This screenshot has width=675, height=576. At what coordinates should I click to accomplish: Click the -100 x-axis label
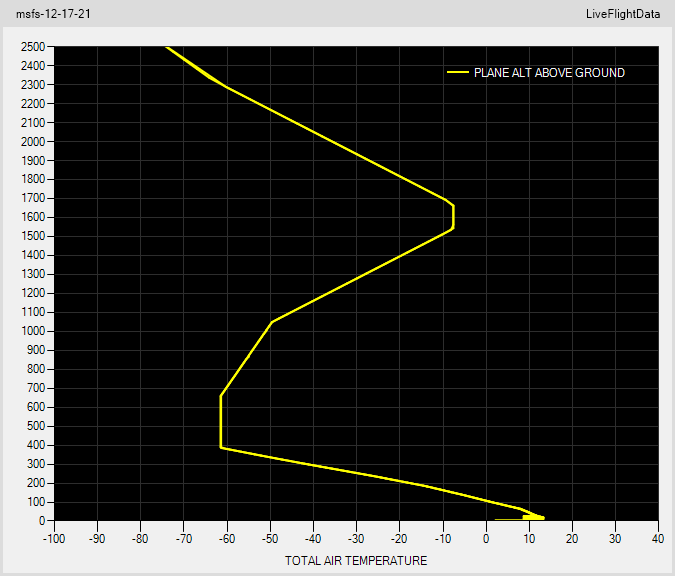pyautogui.click(x=54, y=539)
